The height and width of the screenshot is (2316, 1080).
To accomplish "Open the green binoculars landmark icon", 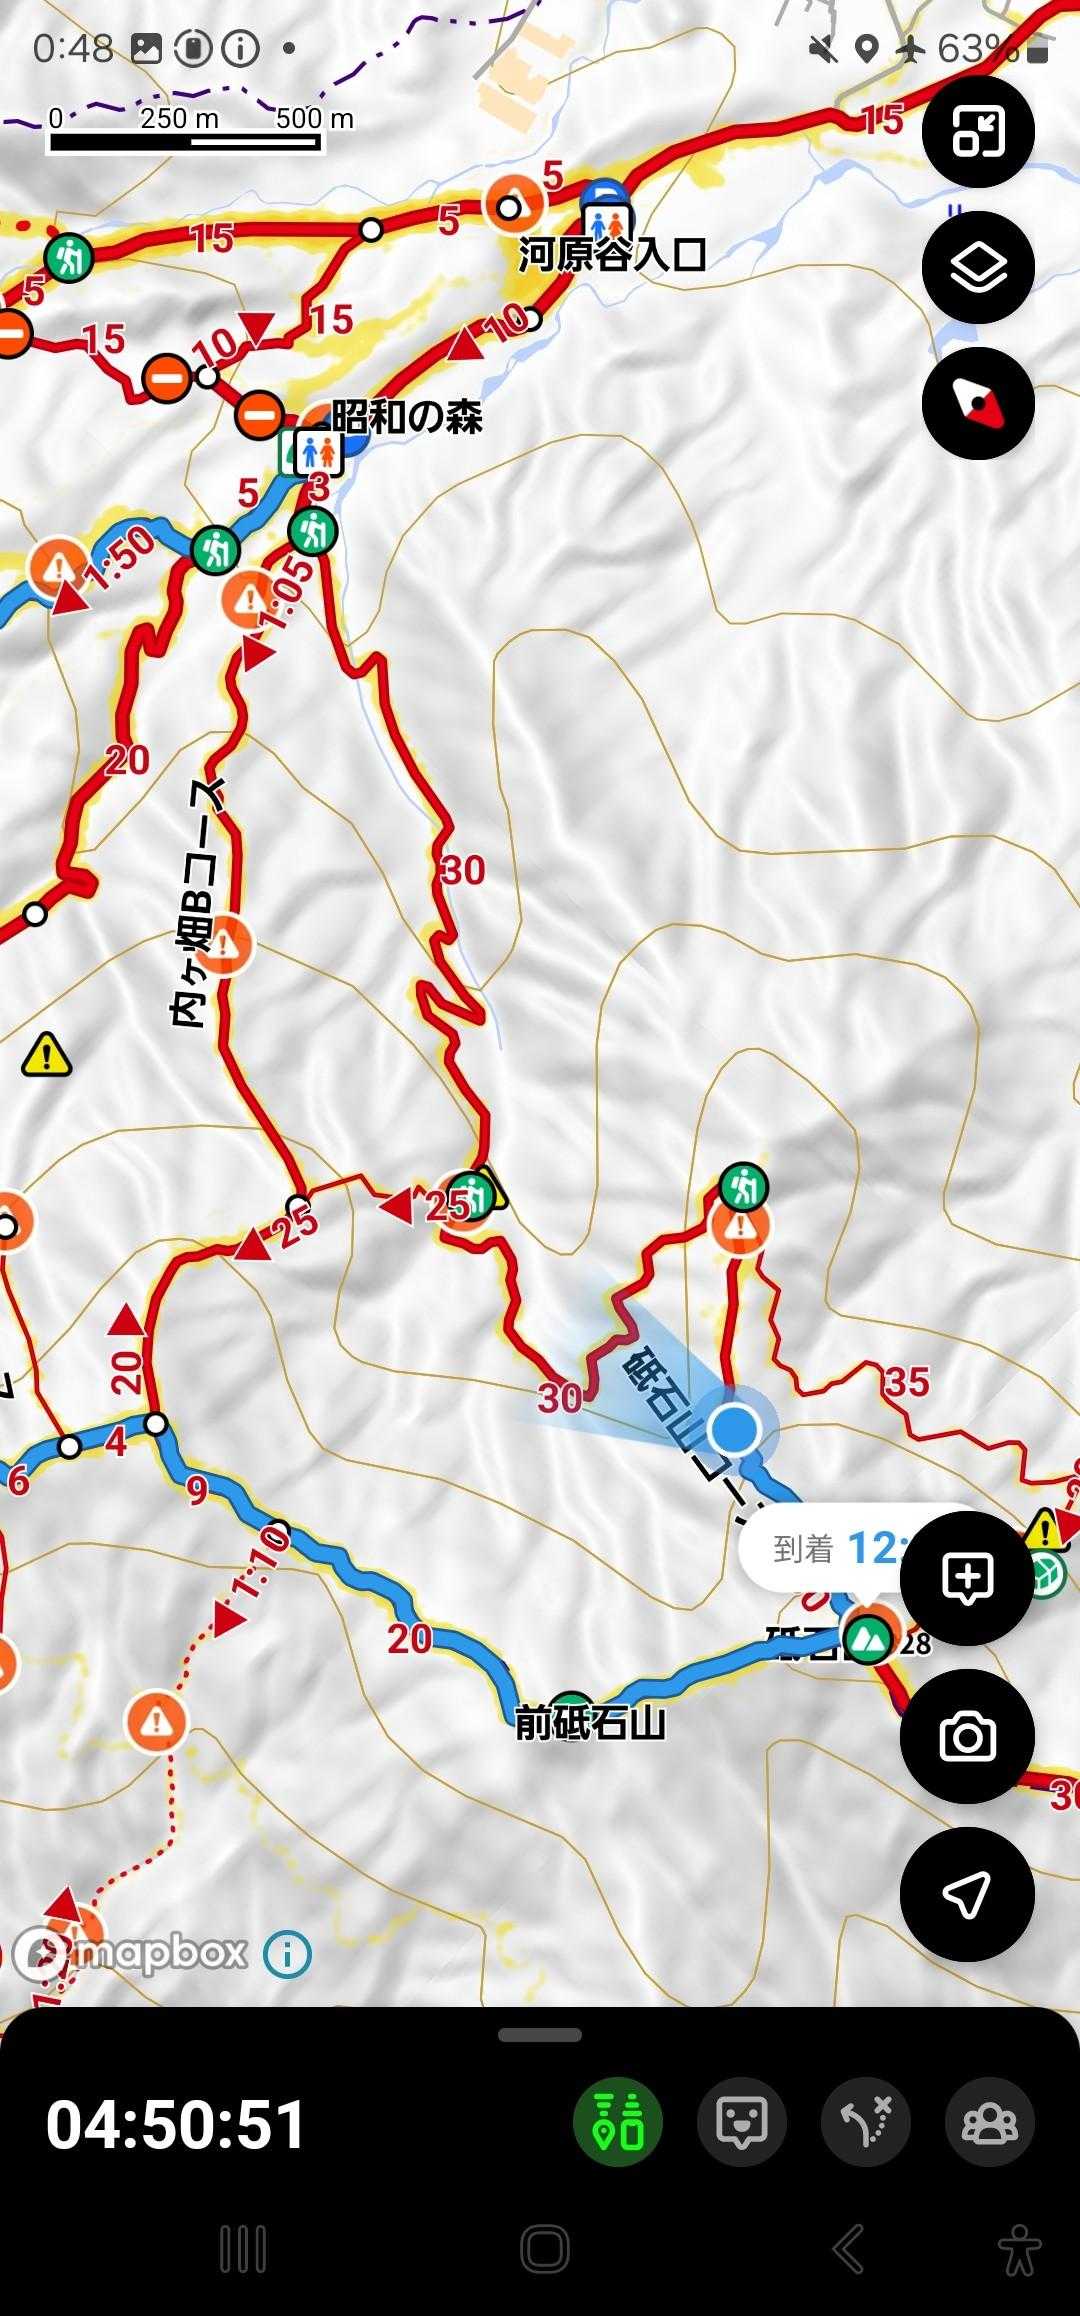I will (x=618, y=2122).
